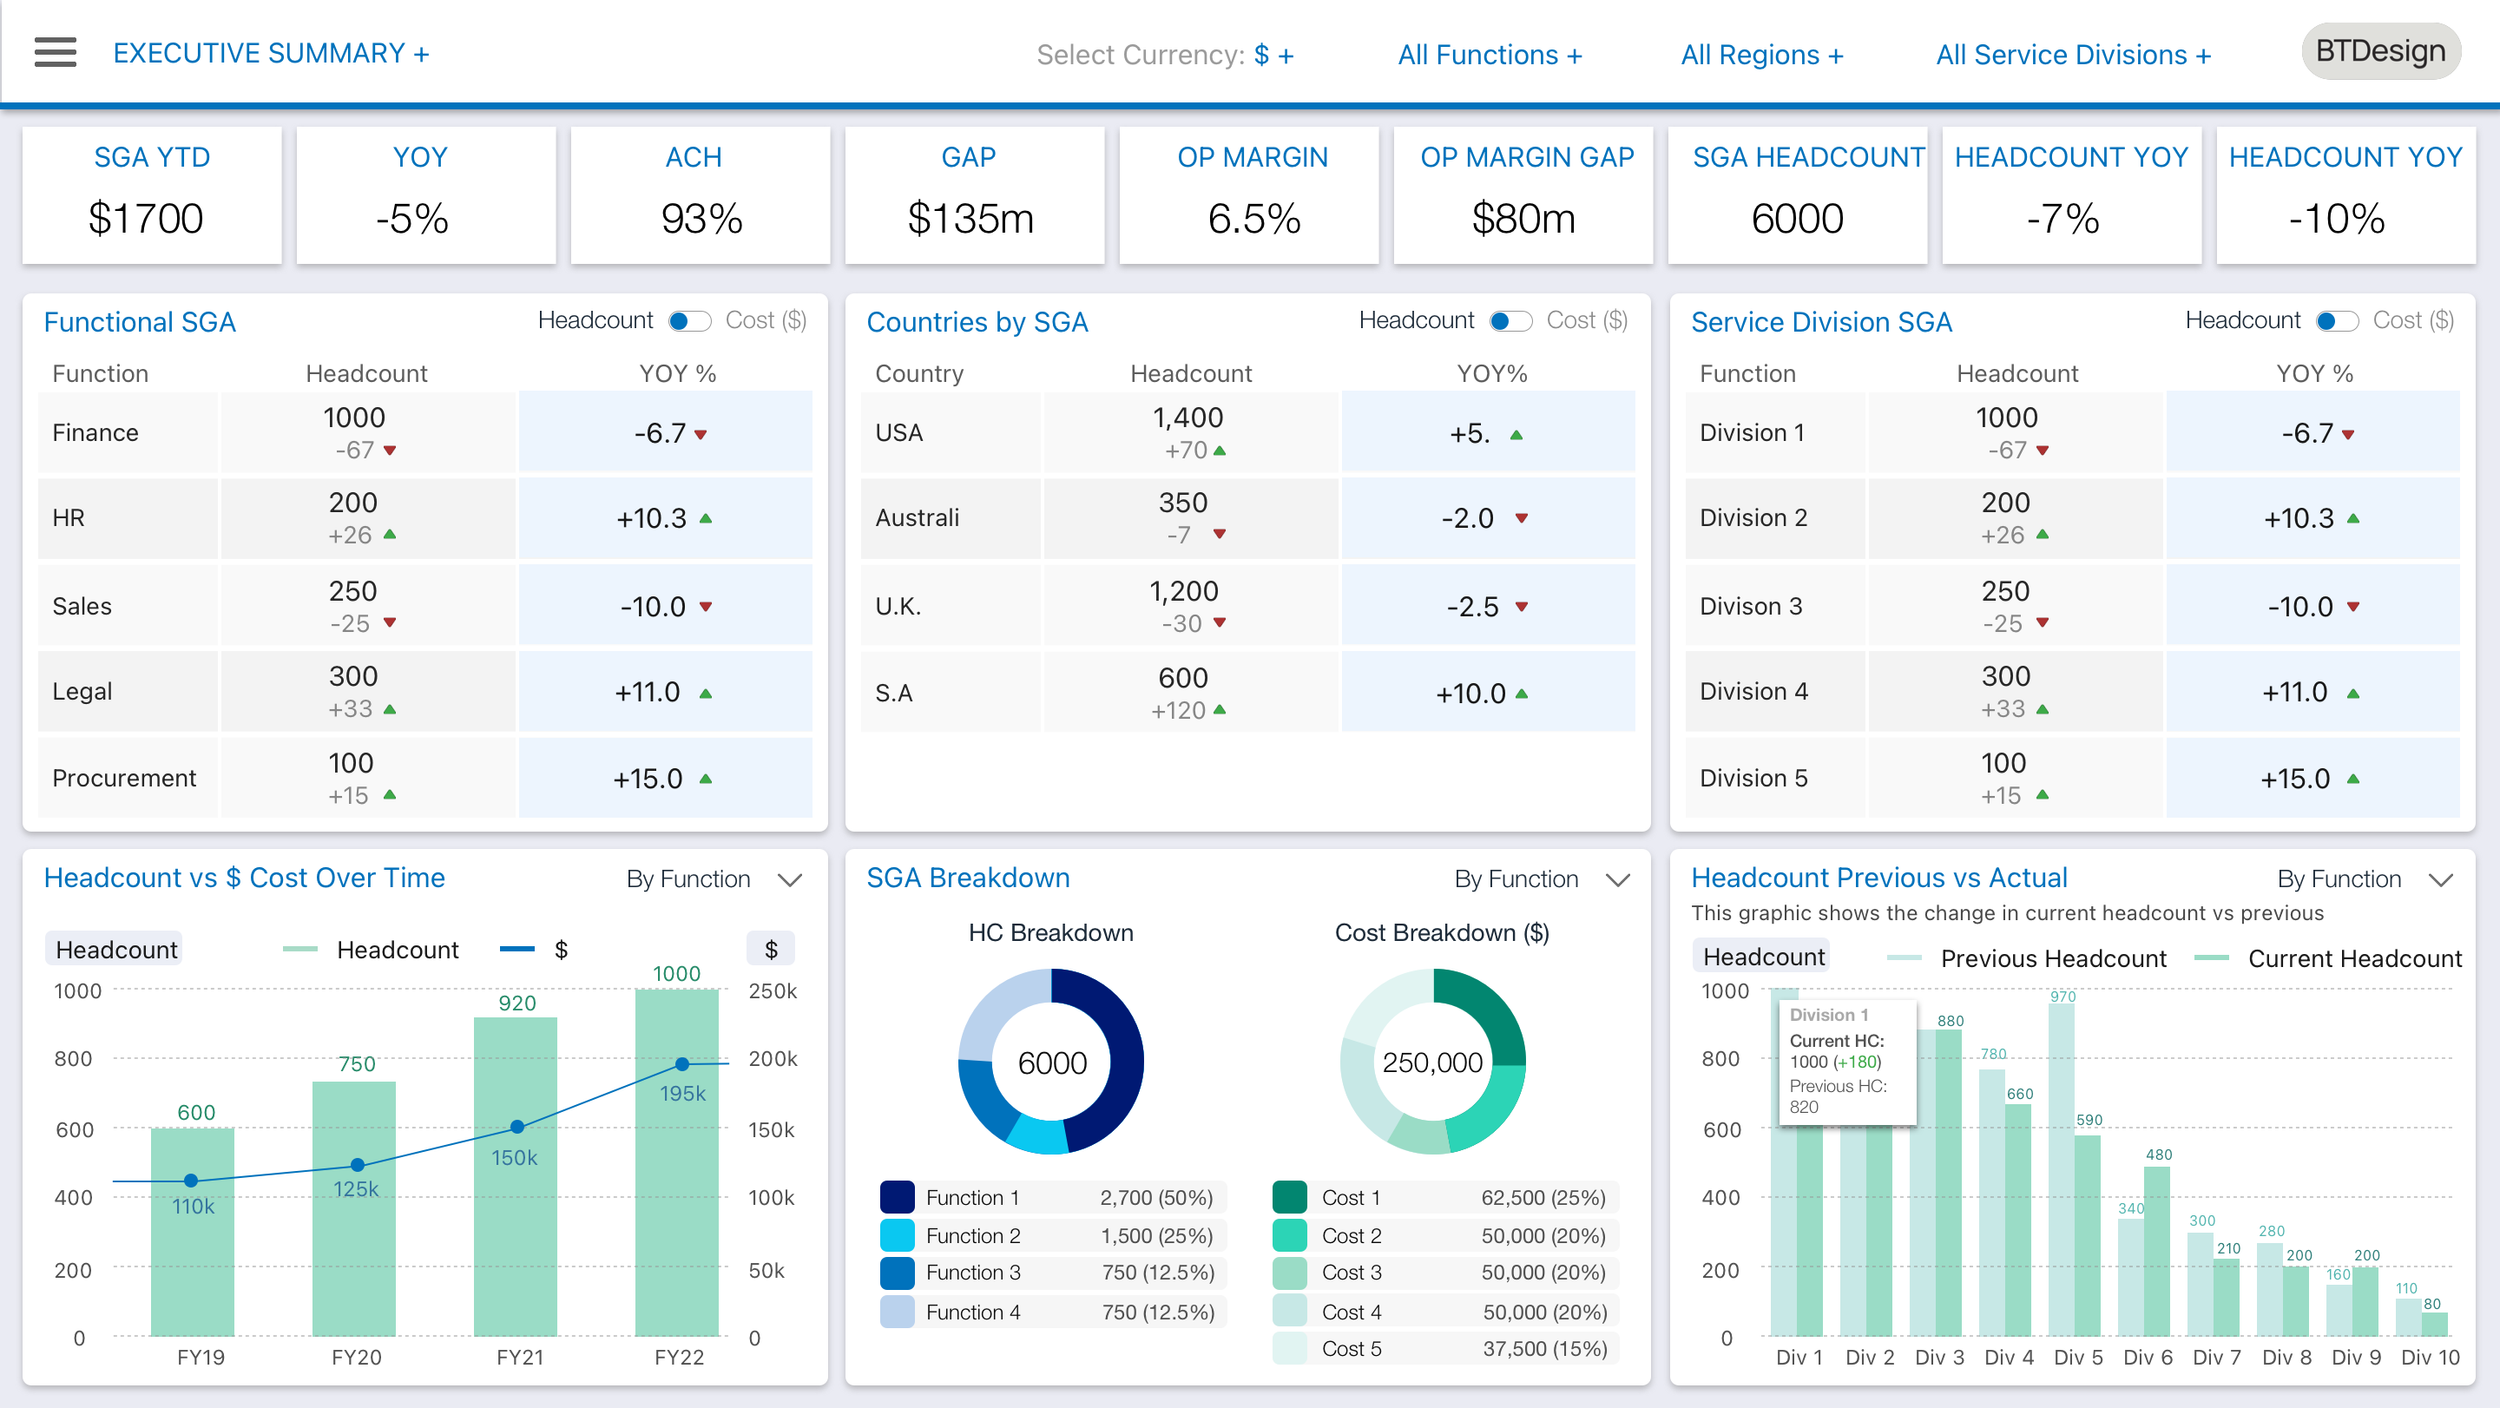Click the FY22 cost data point
Viewport: 2500px width, 1408px height.
(682, 1064)
